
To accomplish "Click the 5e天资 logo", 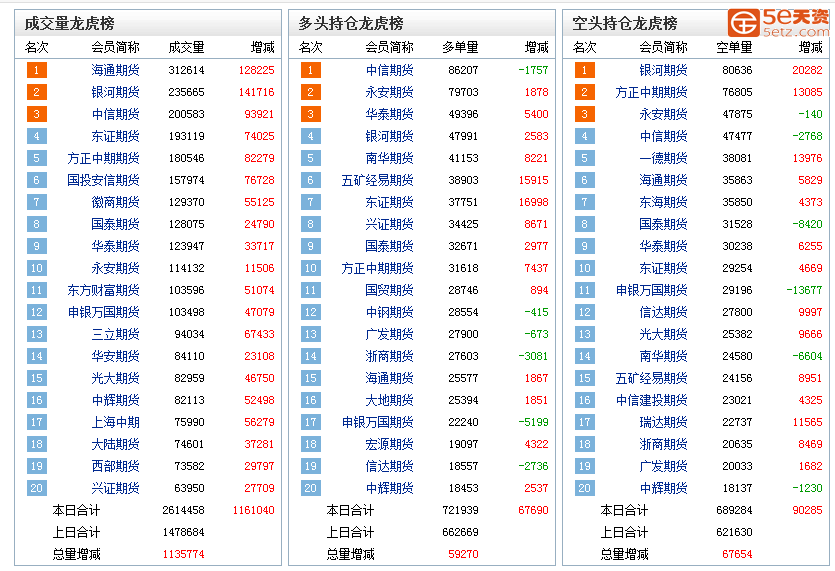I will pos(779,22).
